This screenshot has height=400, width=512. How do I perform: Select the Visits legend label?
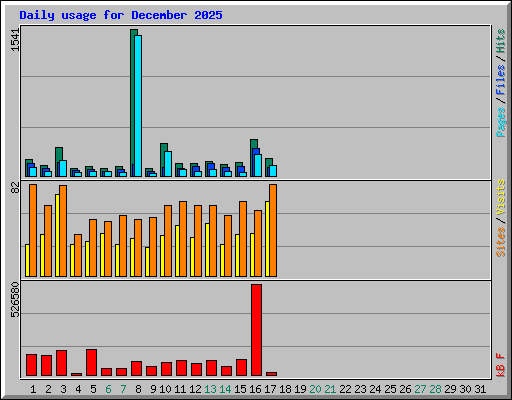(x=501, y=197)
